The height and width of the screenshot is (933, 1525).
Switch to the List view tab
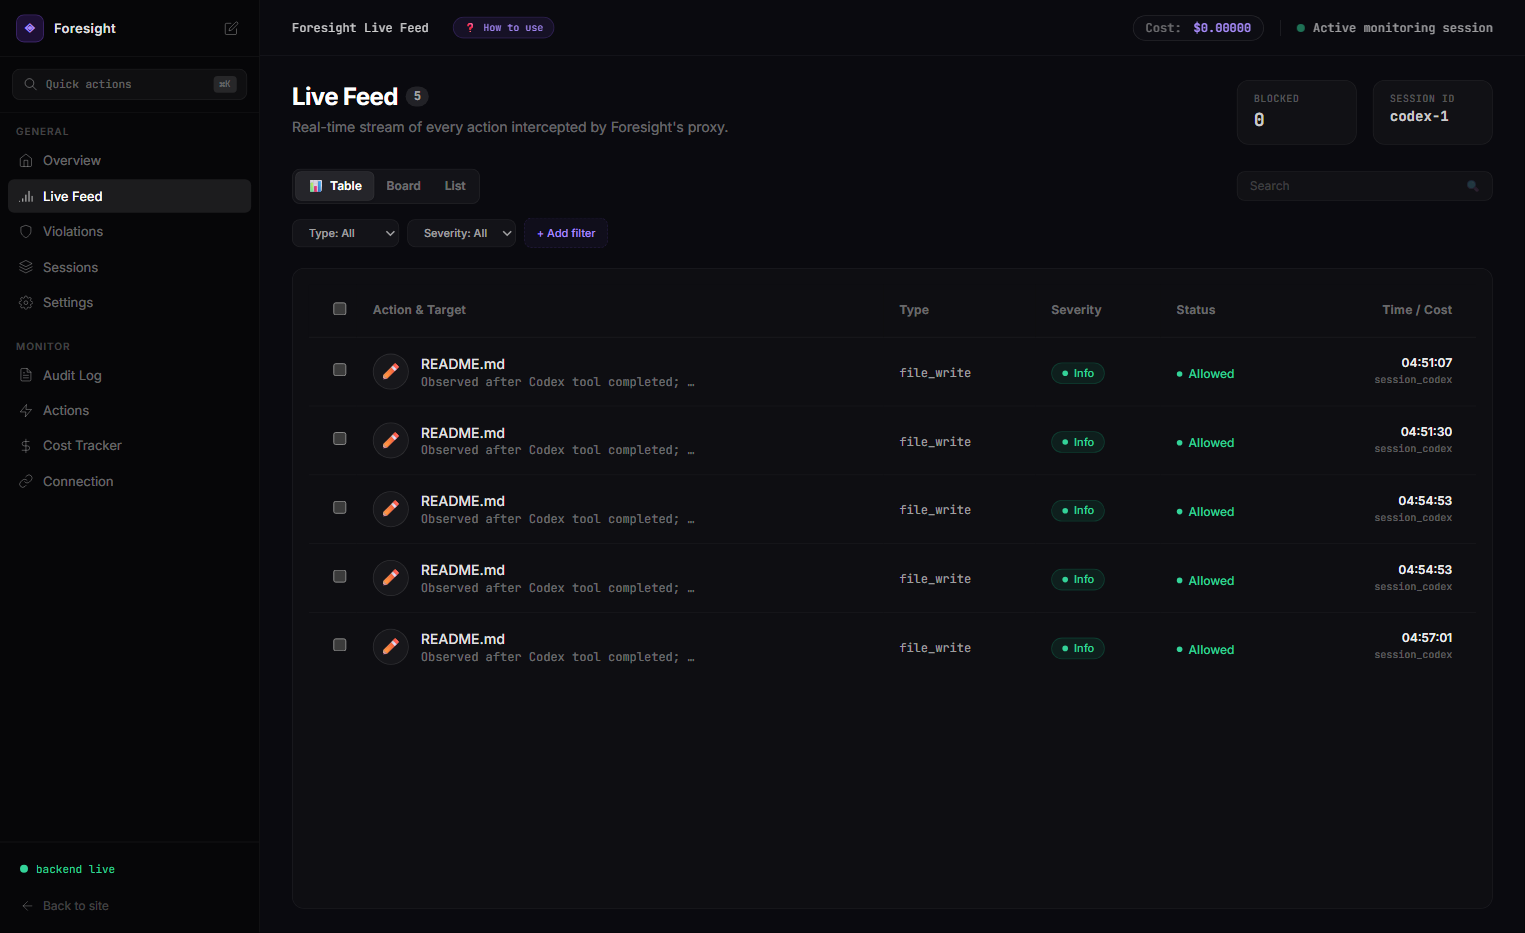[455, 186]
